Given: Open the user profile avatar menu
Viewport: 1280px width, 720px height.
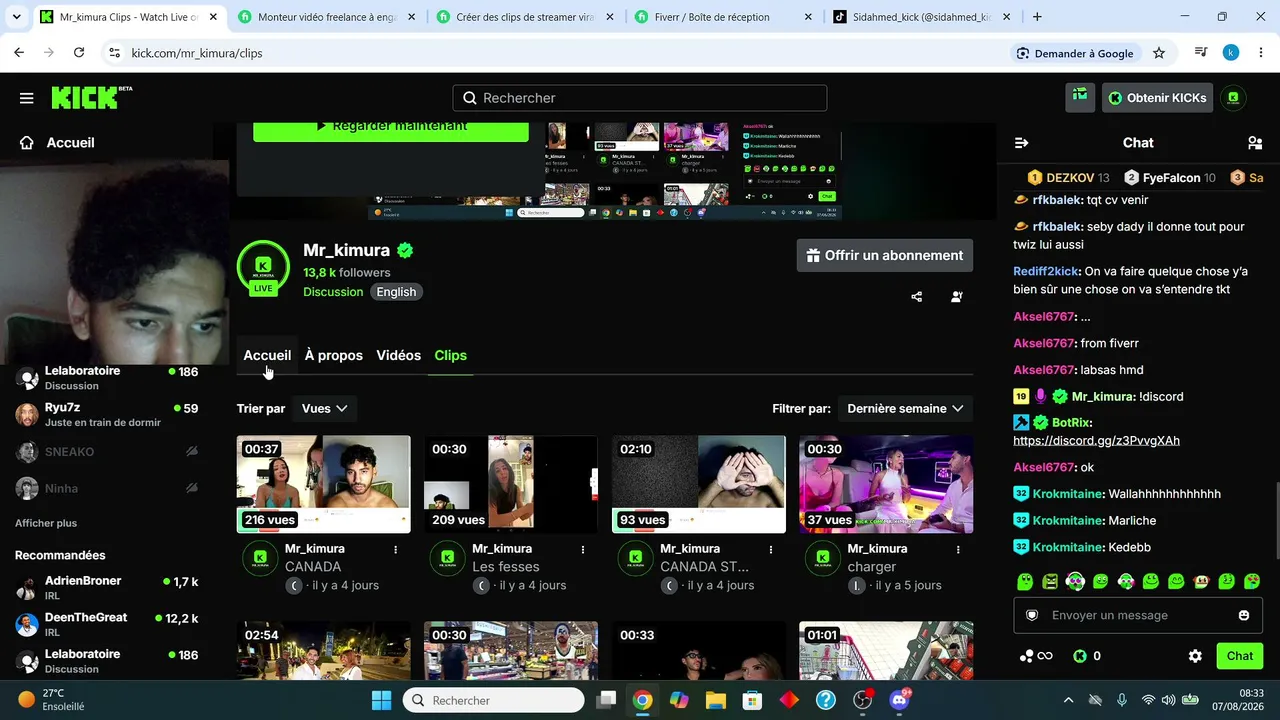Looking at the screenshot, I should 1233,97.
